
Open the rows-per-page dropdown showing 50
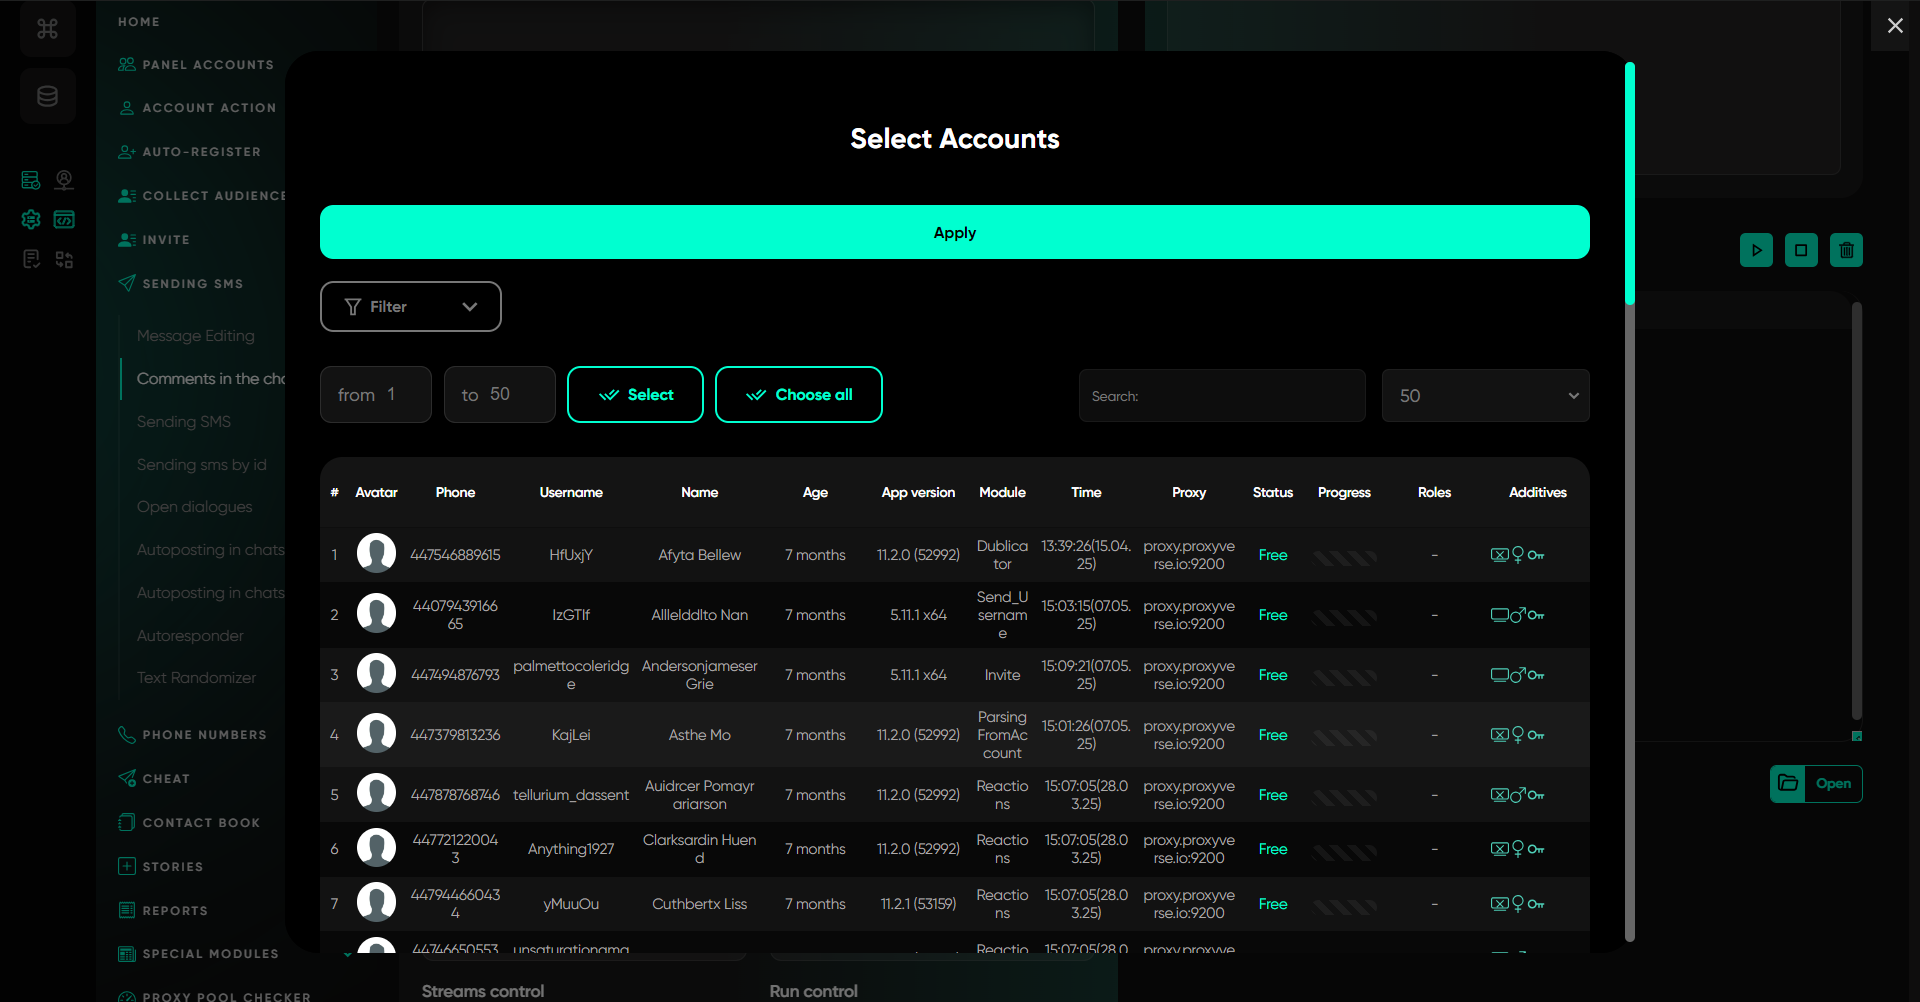point(1485,396)
